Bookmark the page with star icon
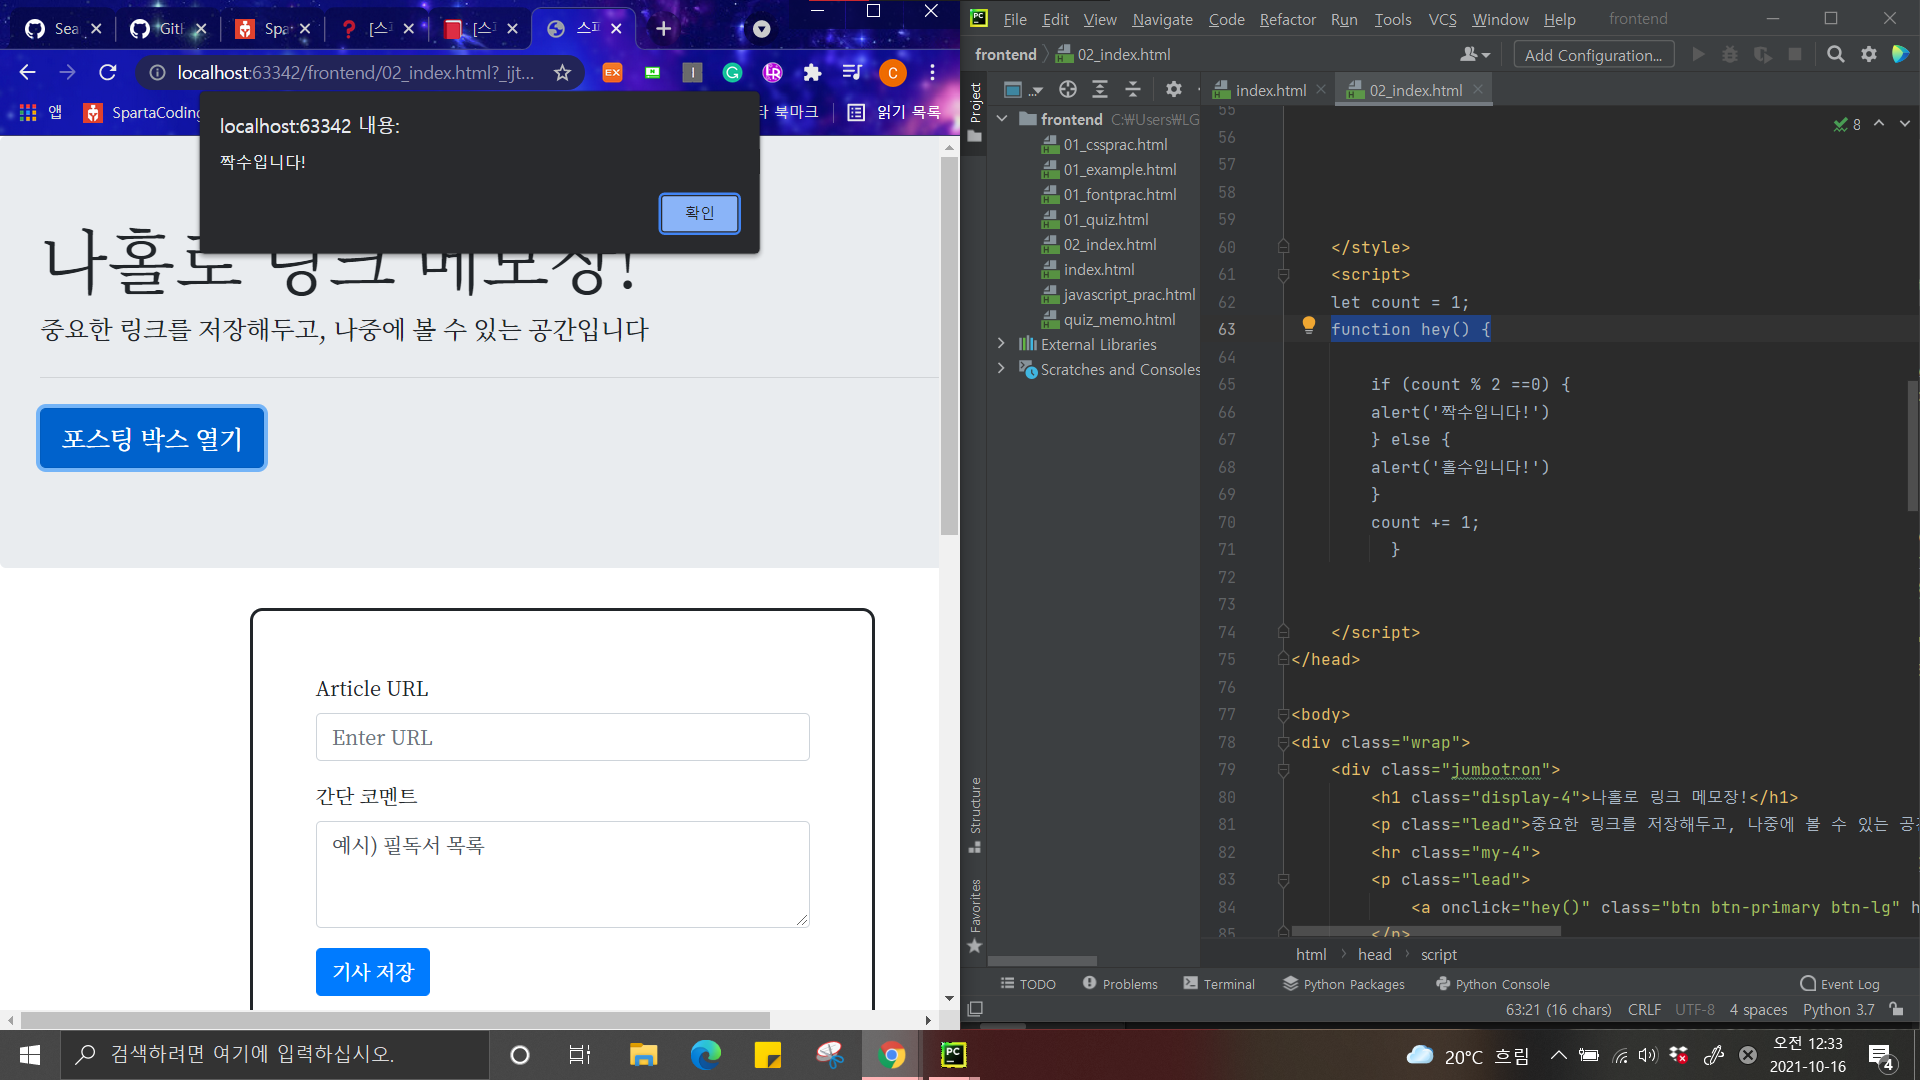 (562, 73)
